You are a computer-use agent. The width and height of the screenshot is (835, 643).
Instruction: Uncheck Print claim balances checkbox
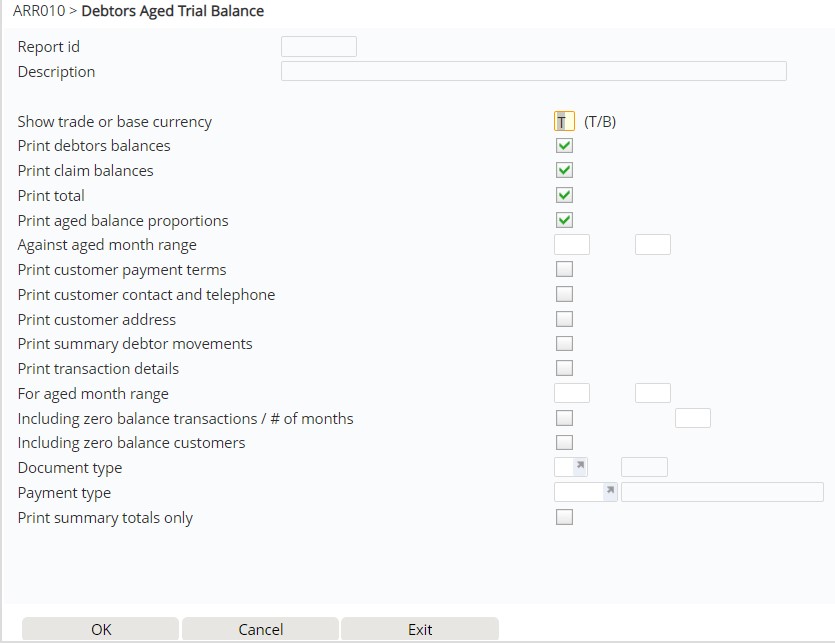point(564,171)
